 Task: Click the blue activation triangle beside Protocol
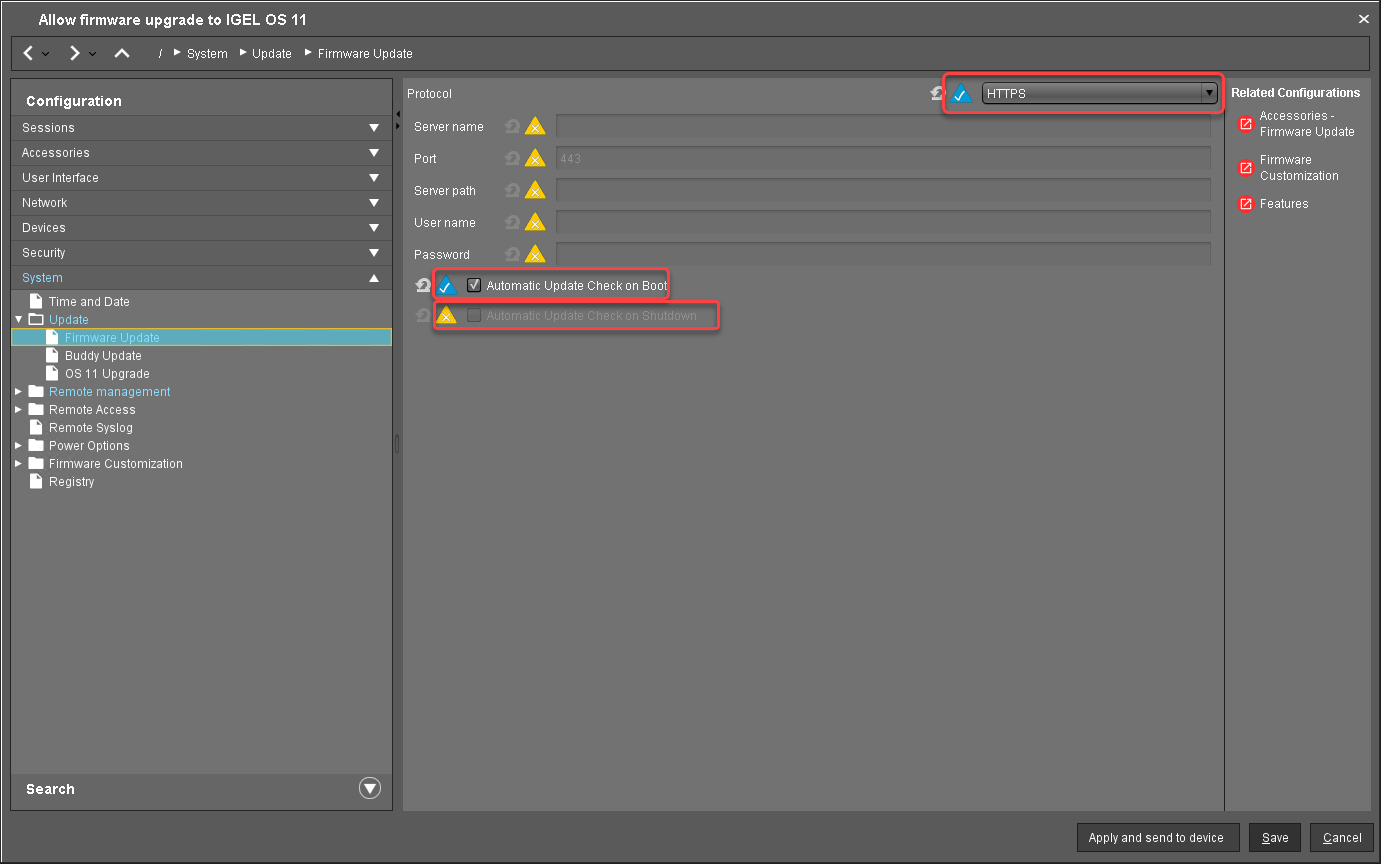(x=961, y=94)
